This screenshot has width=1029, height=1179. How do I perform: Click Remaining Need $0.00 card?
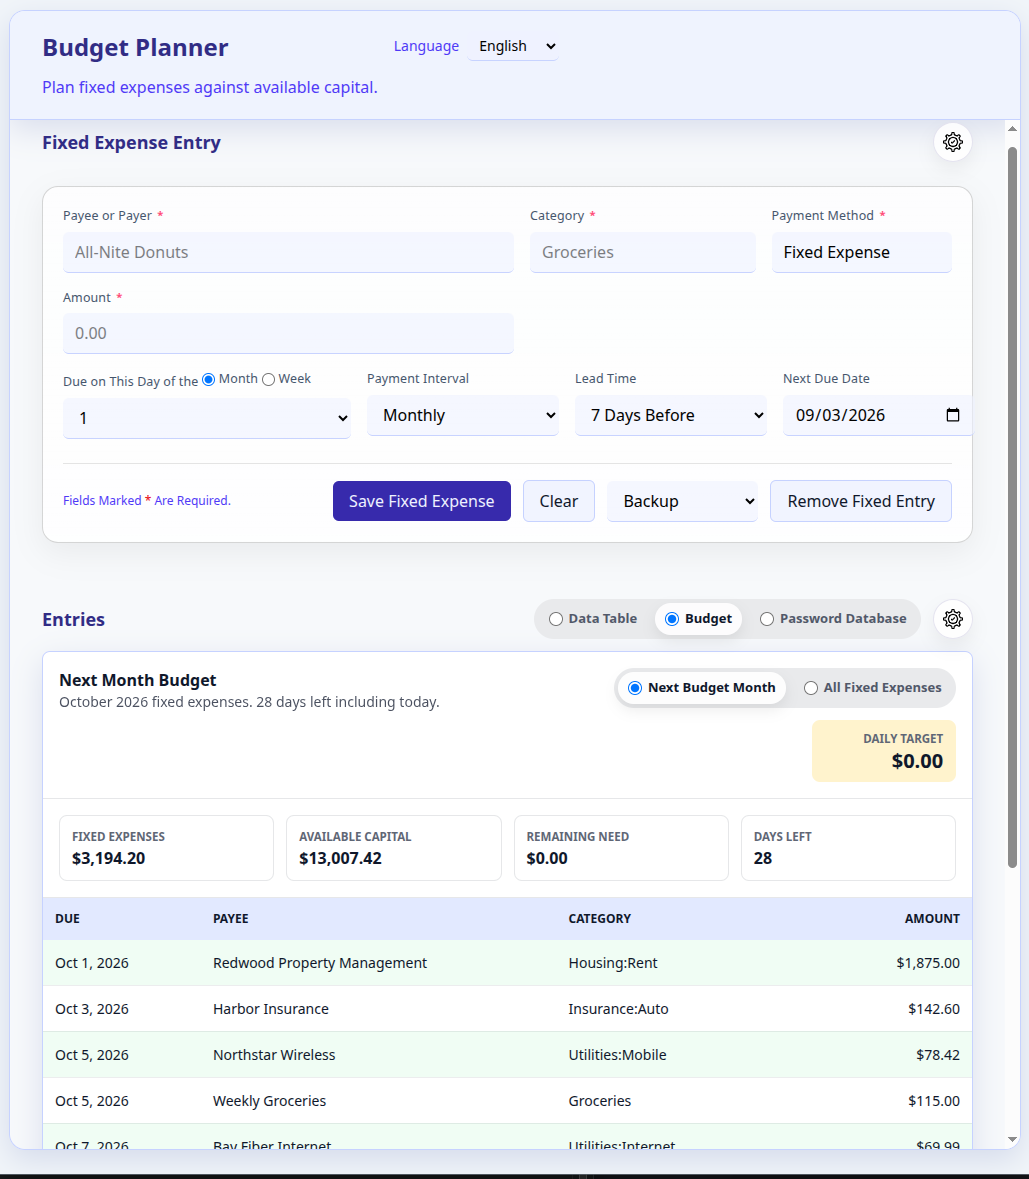(x=621, y=848)
